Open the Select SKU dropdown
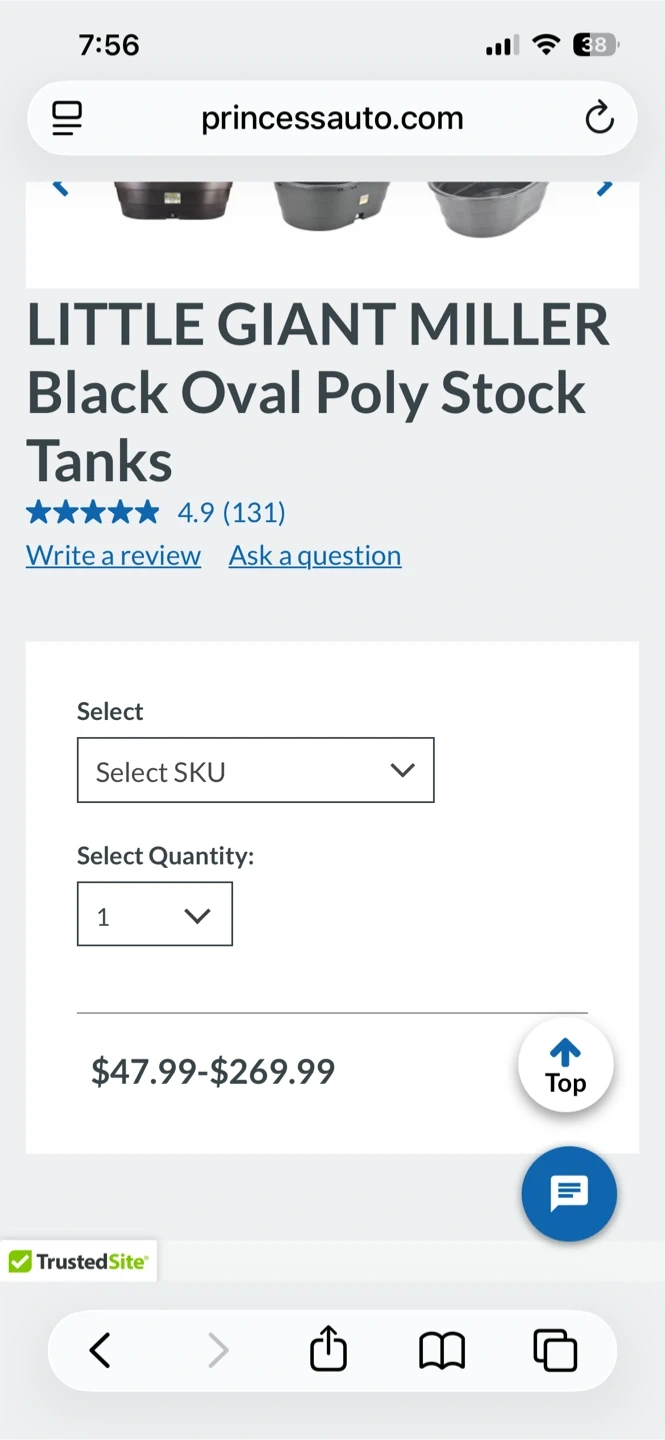Image resolution: width=665 pixels, height=1440 pixels. (256, 770)
